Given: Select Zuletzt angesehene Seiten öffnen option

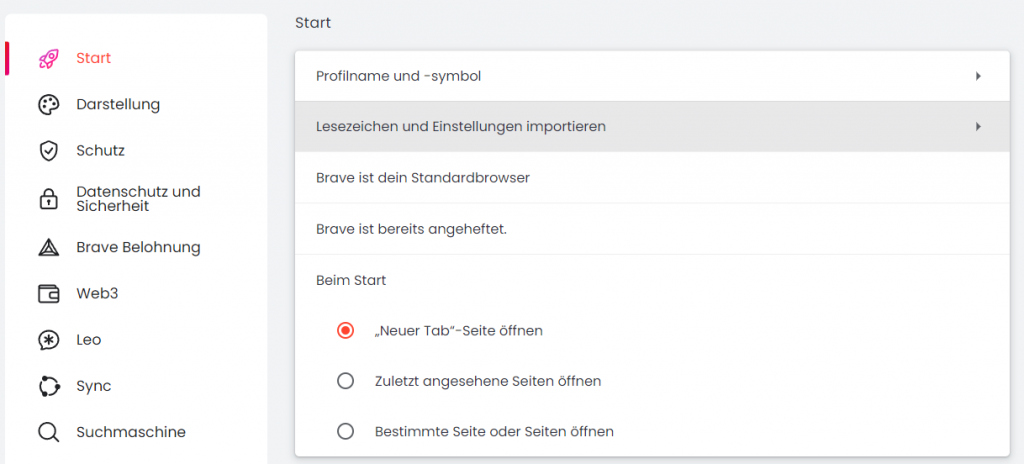Looking at the screenshot, I should click(346, 381).
